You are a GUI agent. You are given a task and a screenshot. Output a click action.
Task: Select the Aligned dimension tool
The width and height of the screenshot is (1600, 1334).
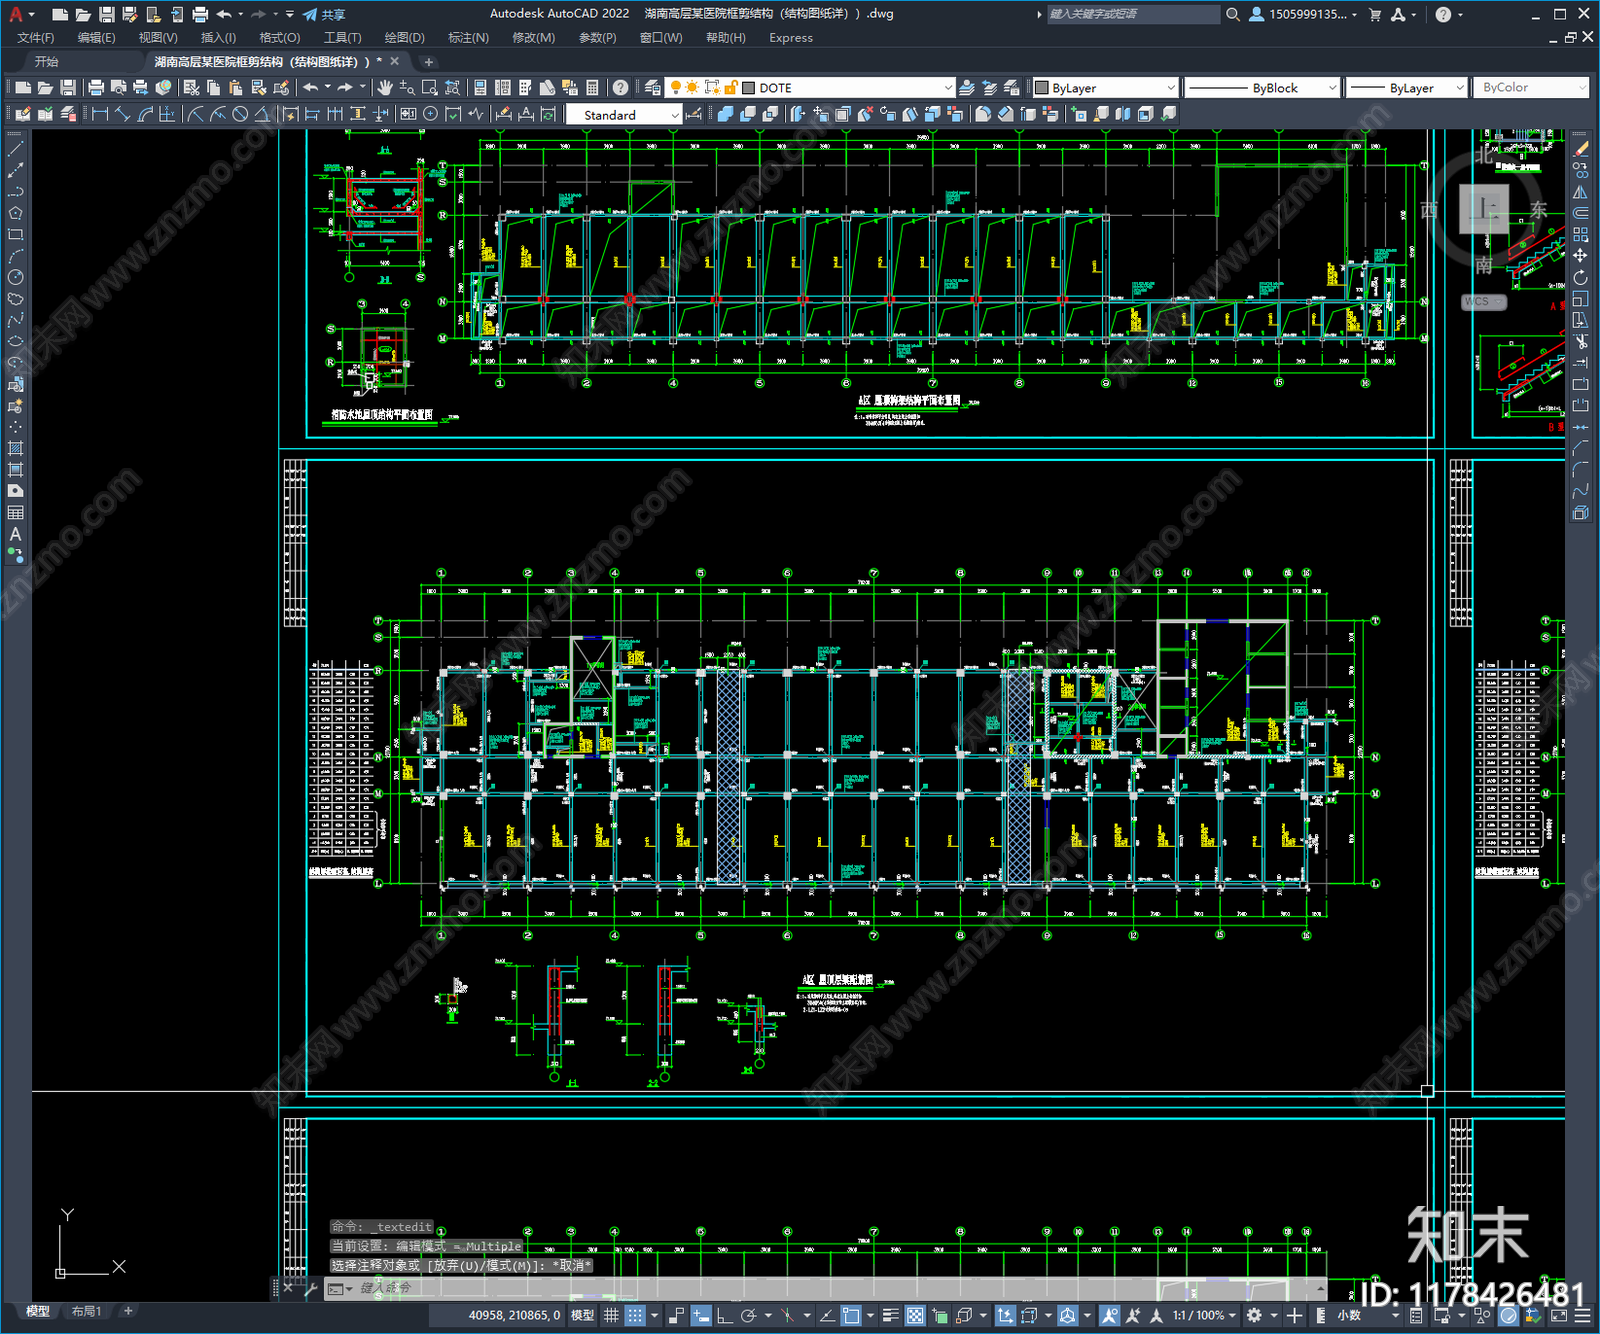(122, 114)
